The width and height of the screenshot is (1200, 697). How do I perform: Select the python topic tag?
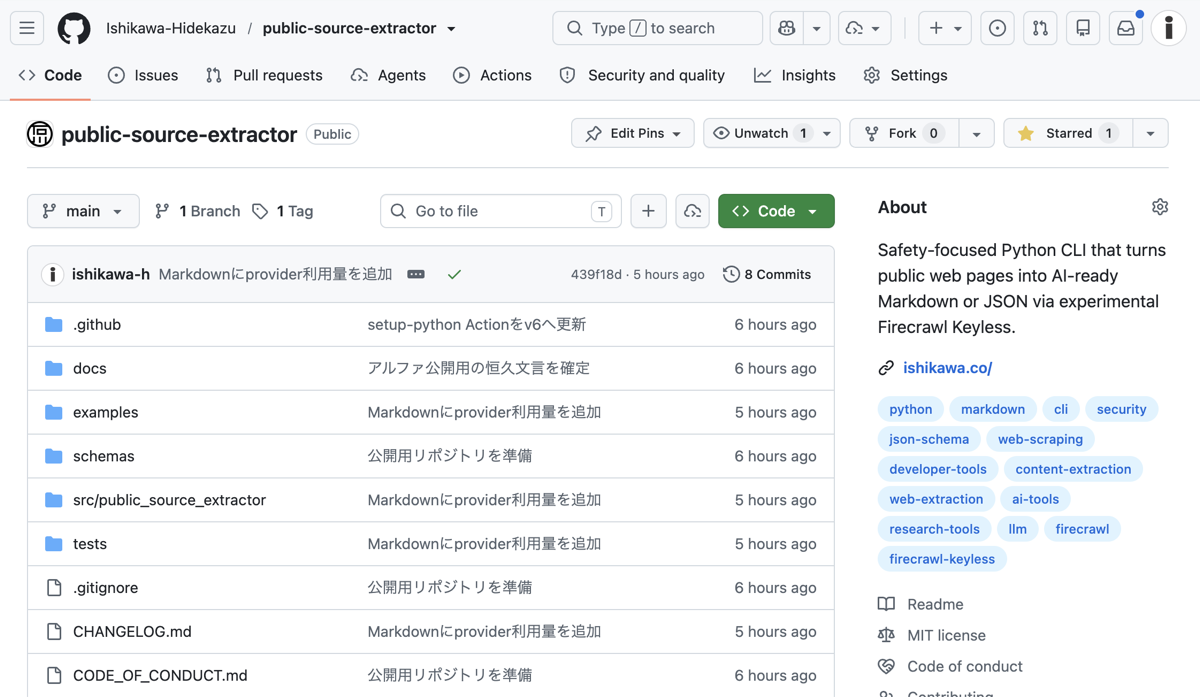click(x=911, y=409)
